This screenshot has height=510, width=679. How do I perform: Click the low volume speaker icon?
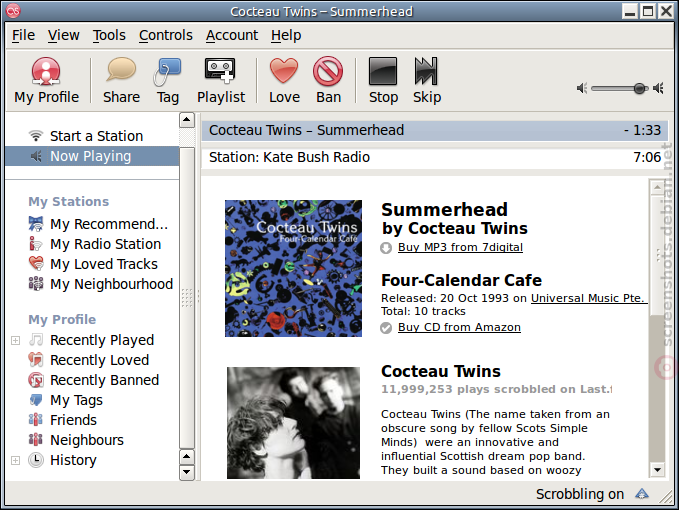tap(582, 88)
